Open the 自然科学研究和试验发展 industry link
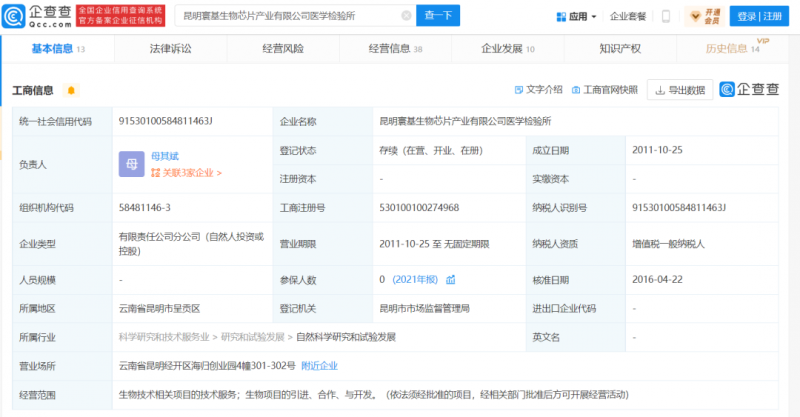 (x=346, y=337)
